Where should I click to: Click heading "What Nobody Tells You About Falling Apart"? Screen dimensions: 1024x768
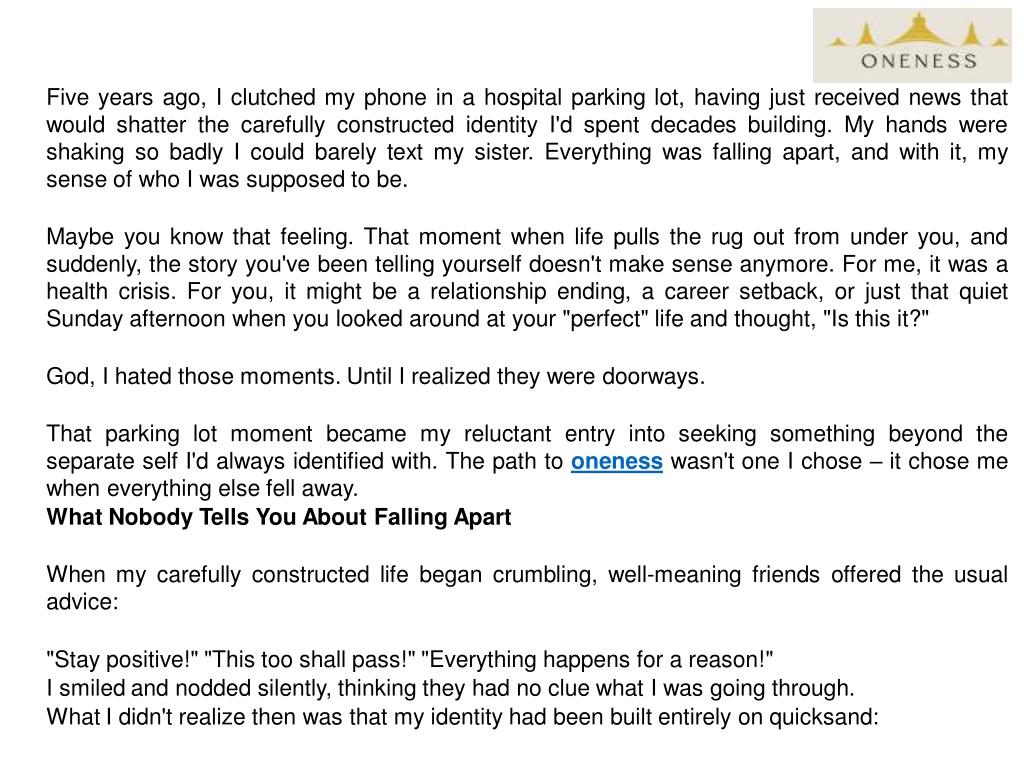[279, 517]
